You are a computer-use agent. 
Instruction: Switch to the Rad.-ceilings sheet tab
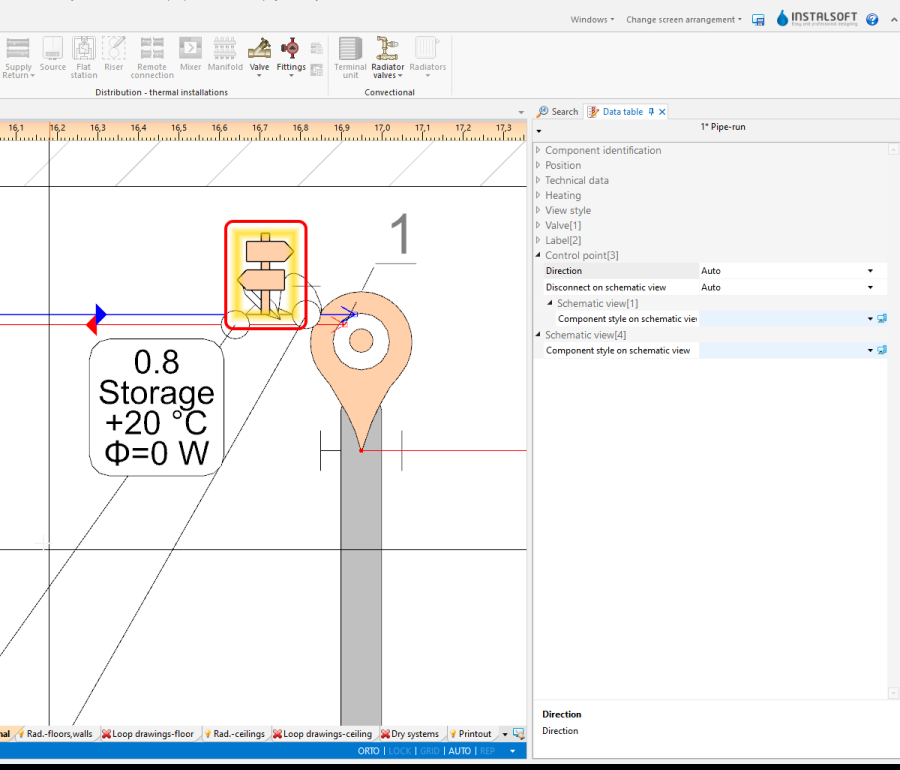point(235,733)
